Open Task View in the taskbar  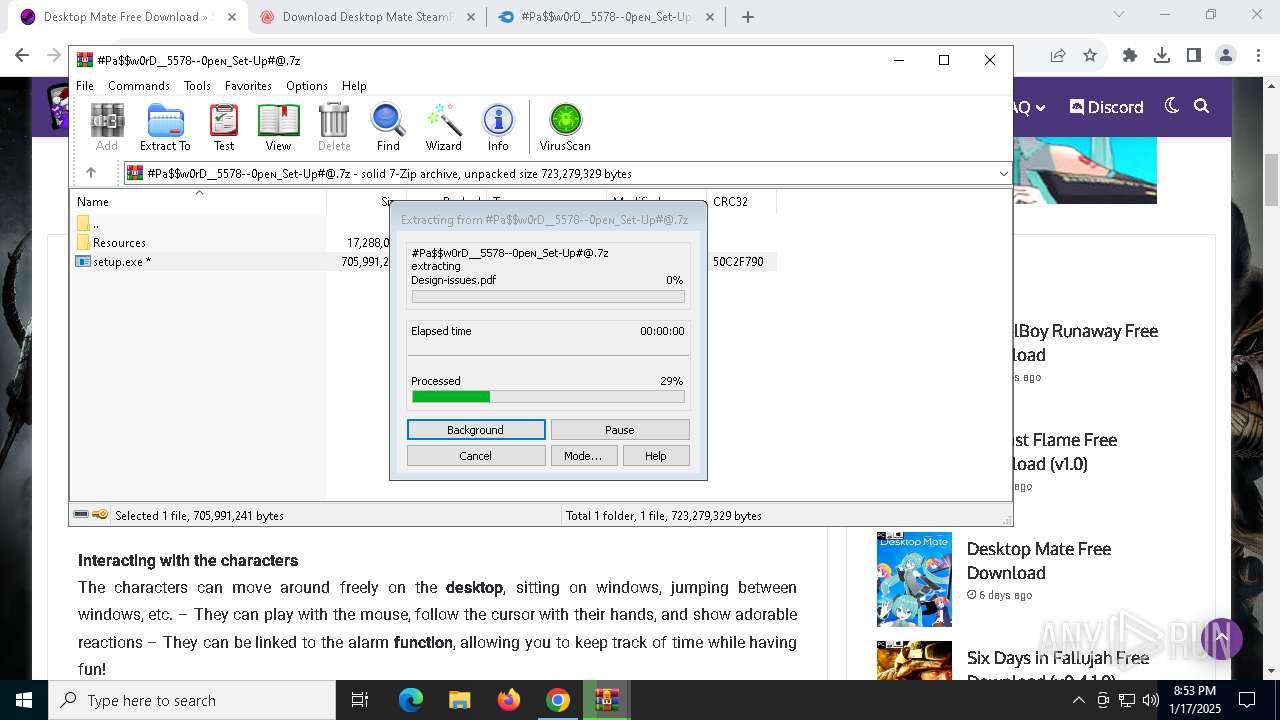click(360, 700)
